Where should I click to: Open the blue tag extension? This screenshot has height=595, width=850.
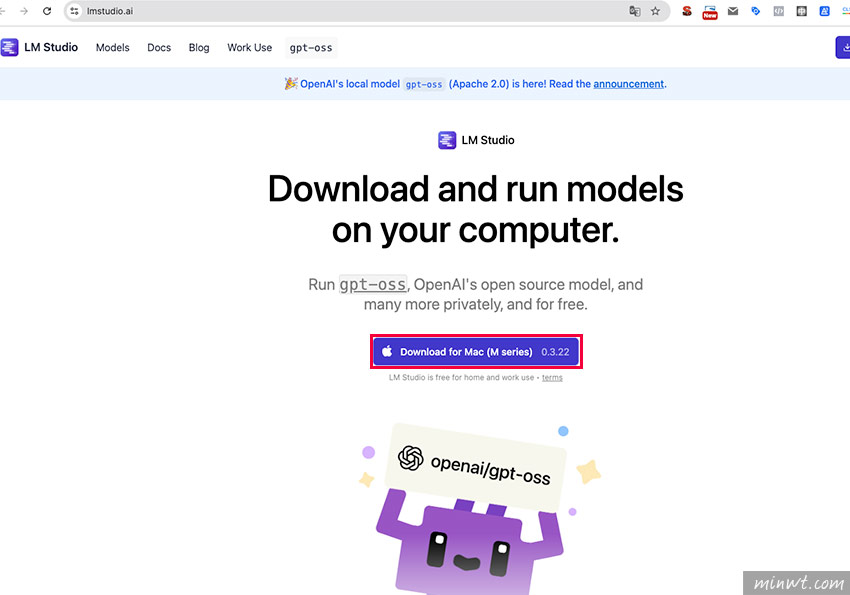coord(756,11)
